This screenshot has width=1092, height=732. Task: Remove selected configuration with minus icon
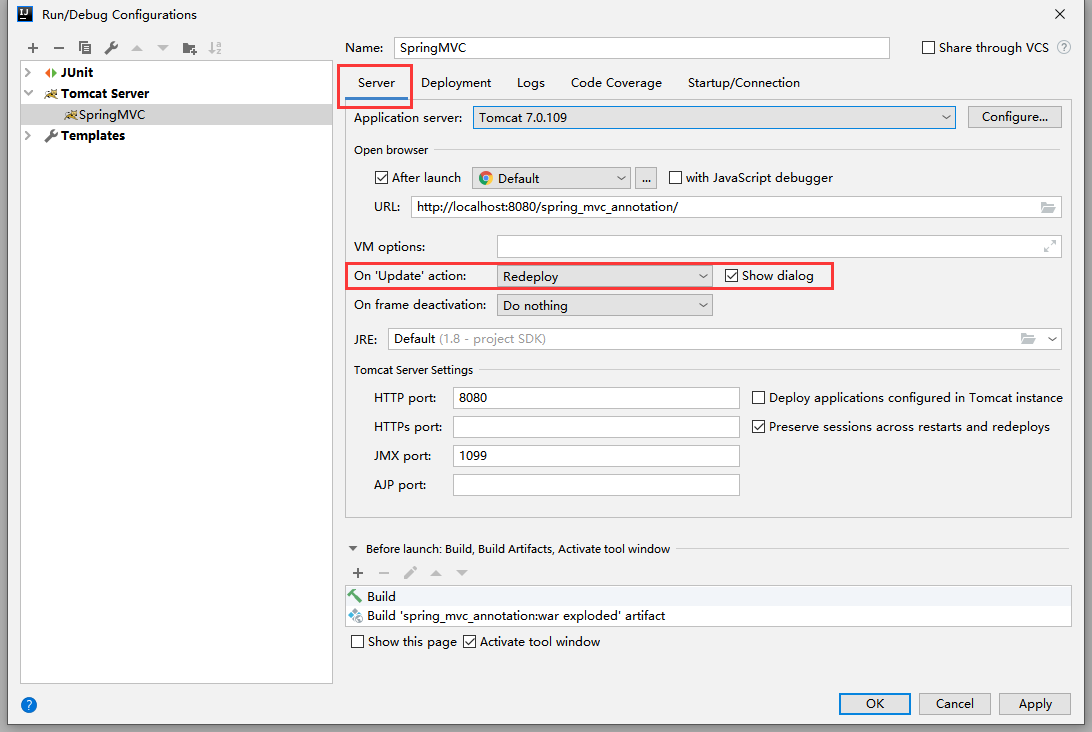click(58, 48)
